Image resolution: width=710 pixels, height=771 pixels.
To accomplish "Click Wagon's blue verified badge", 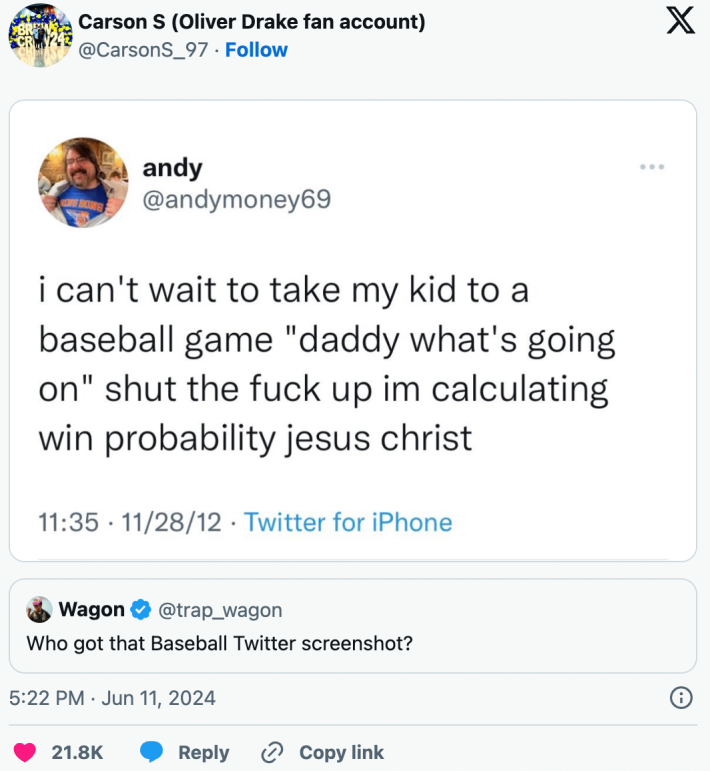I will coord(142,609).
